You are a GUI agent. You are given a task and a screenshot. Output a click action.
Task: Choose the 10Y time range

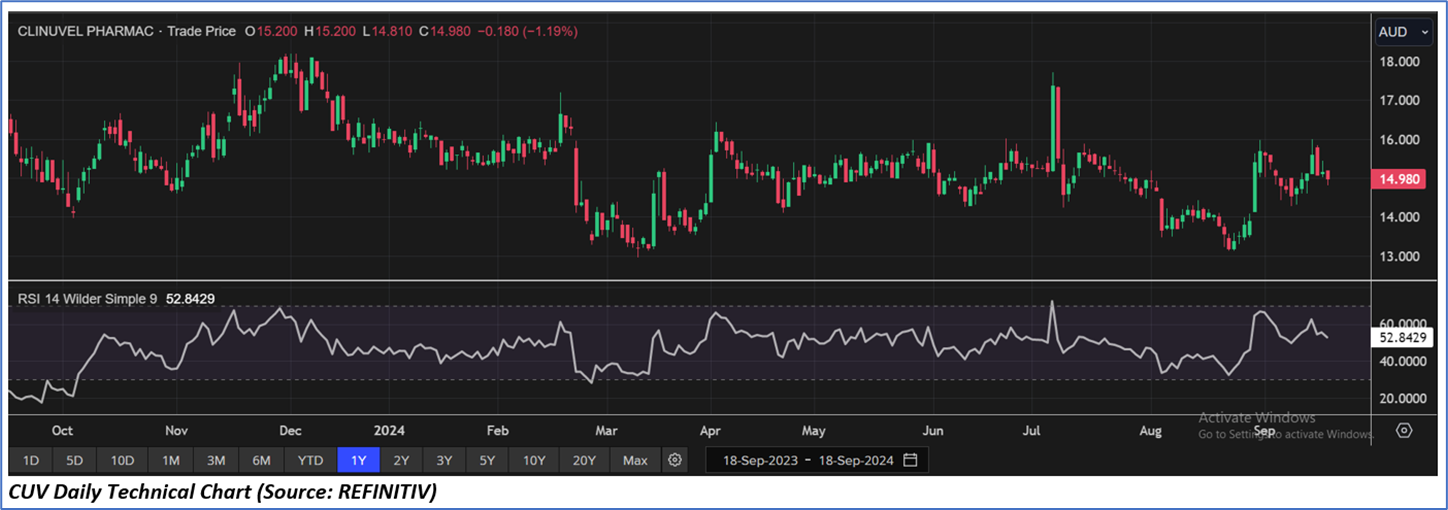[534, 460]
